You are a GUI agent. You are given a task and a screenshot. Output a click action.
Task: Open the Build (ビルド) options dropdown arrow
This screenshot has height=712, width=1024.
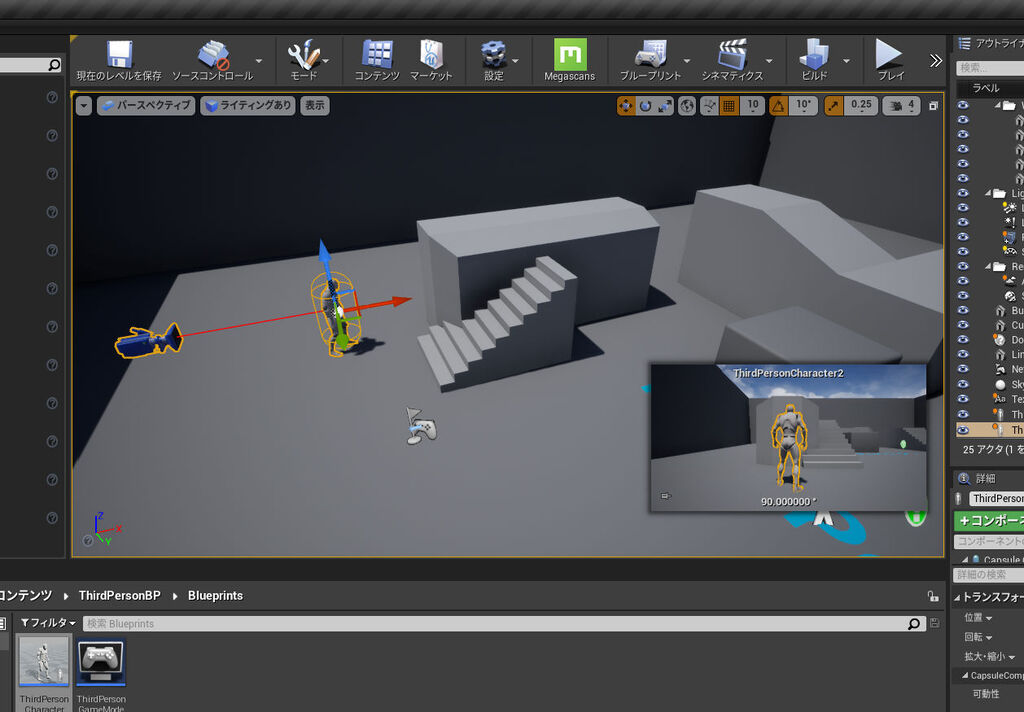pos(846,61)
